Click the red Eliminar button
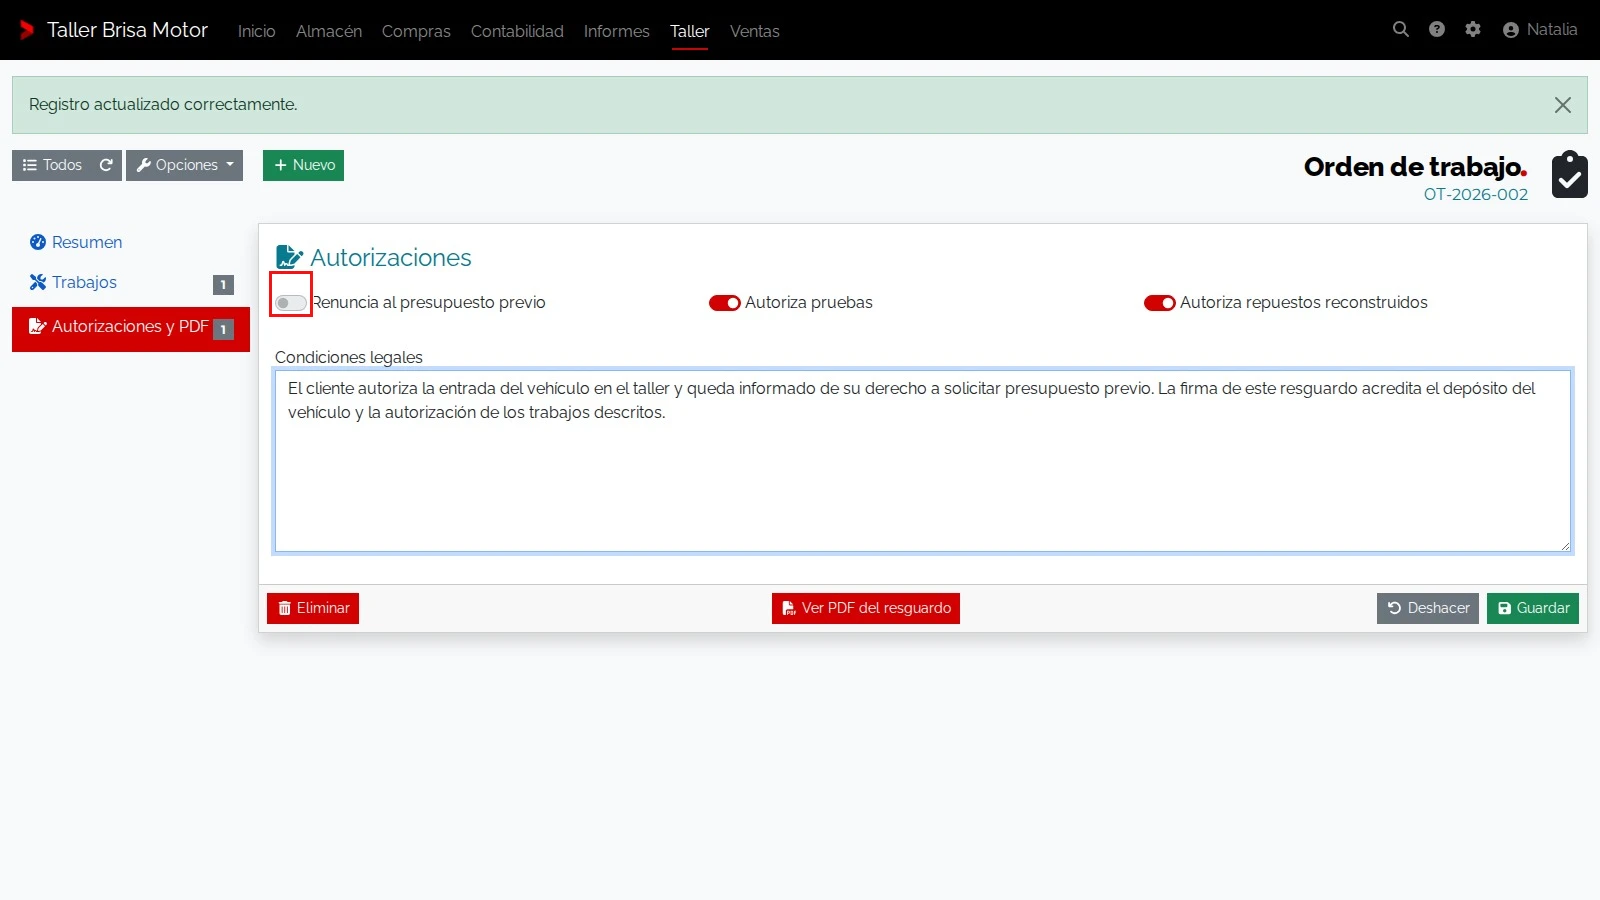 click(313, 608)
